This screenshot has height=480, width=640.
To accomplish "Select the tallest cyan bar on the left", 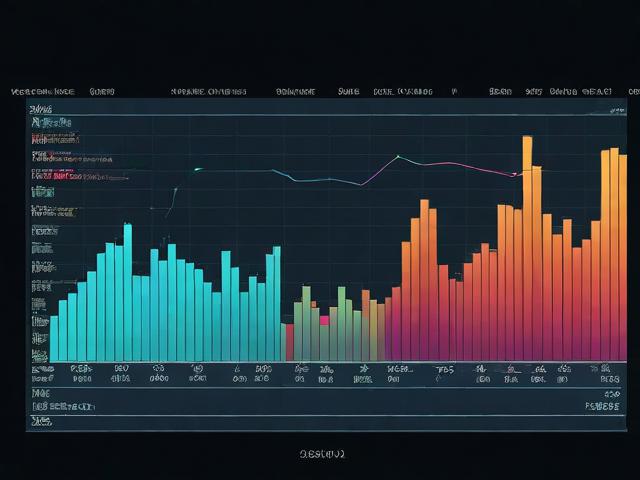I will 128,290.
